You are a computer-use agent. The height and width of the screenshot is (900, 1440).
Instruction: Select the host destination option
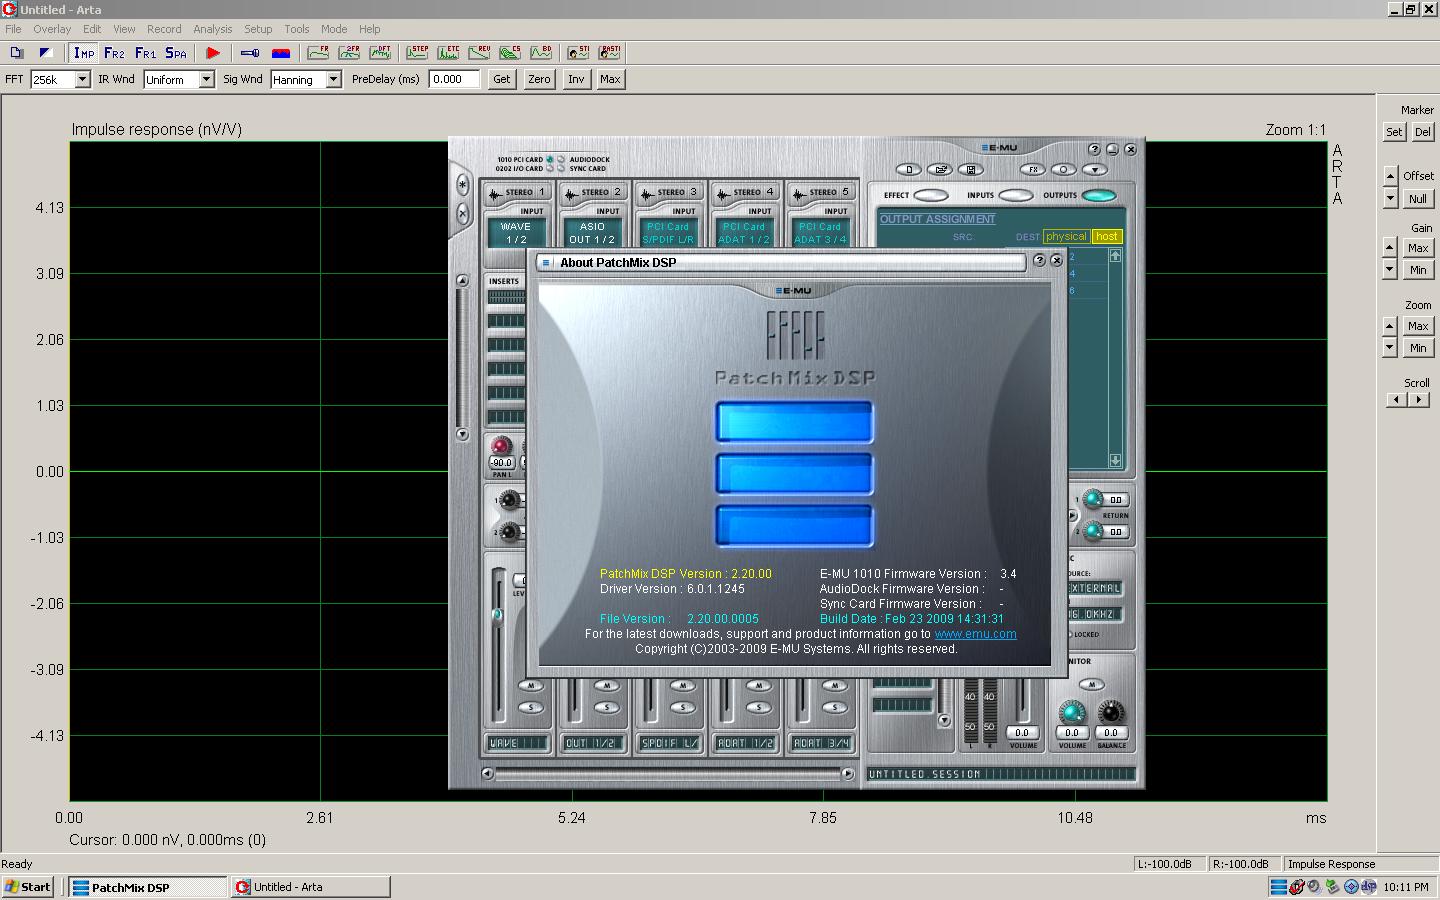(x=1106, y=237)
